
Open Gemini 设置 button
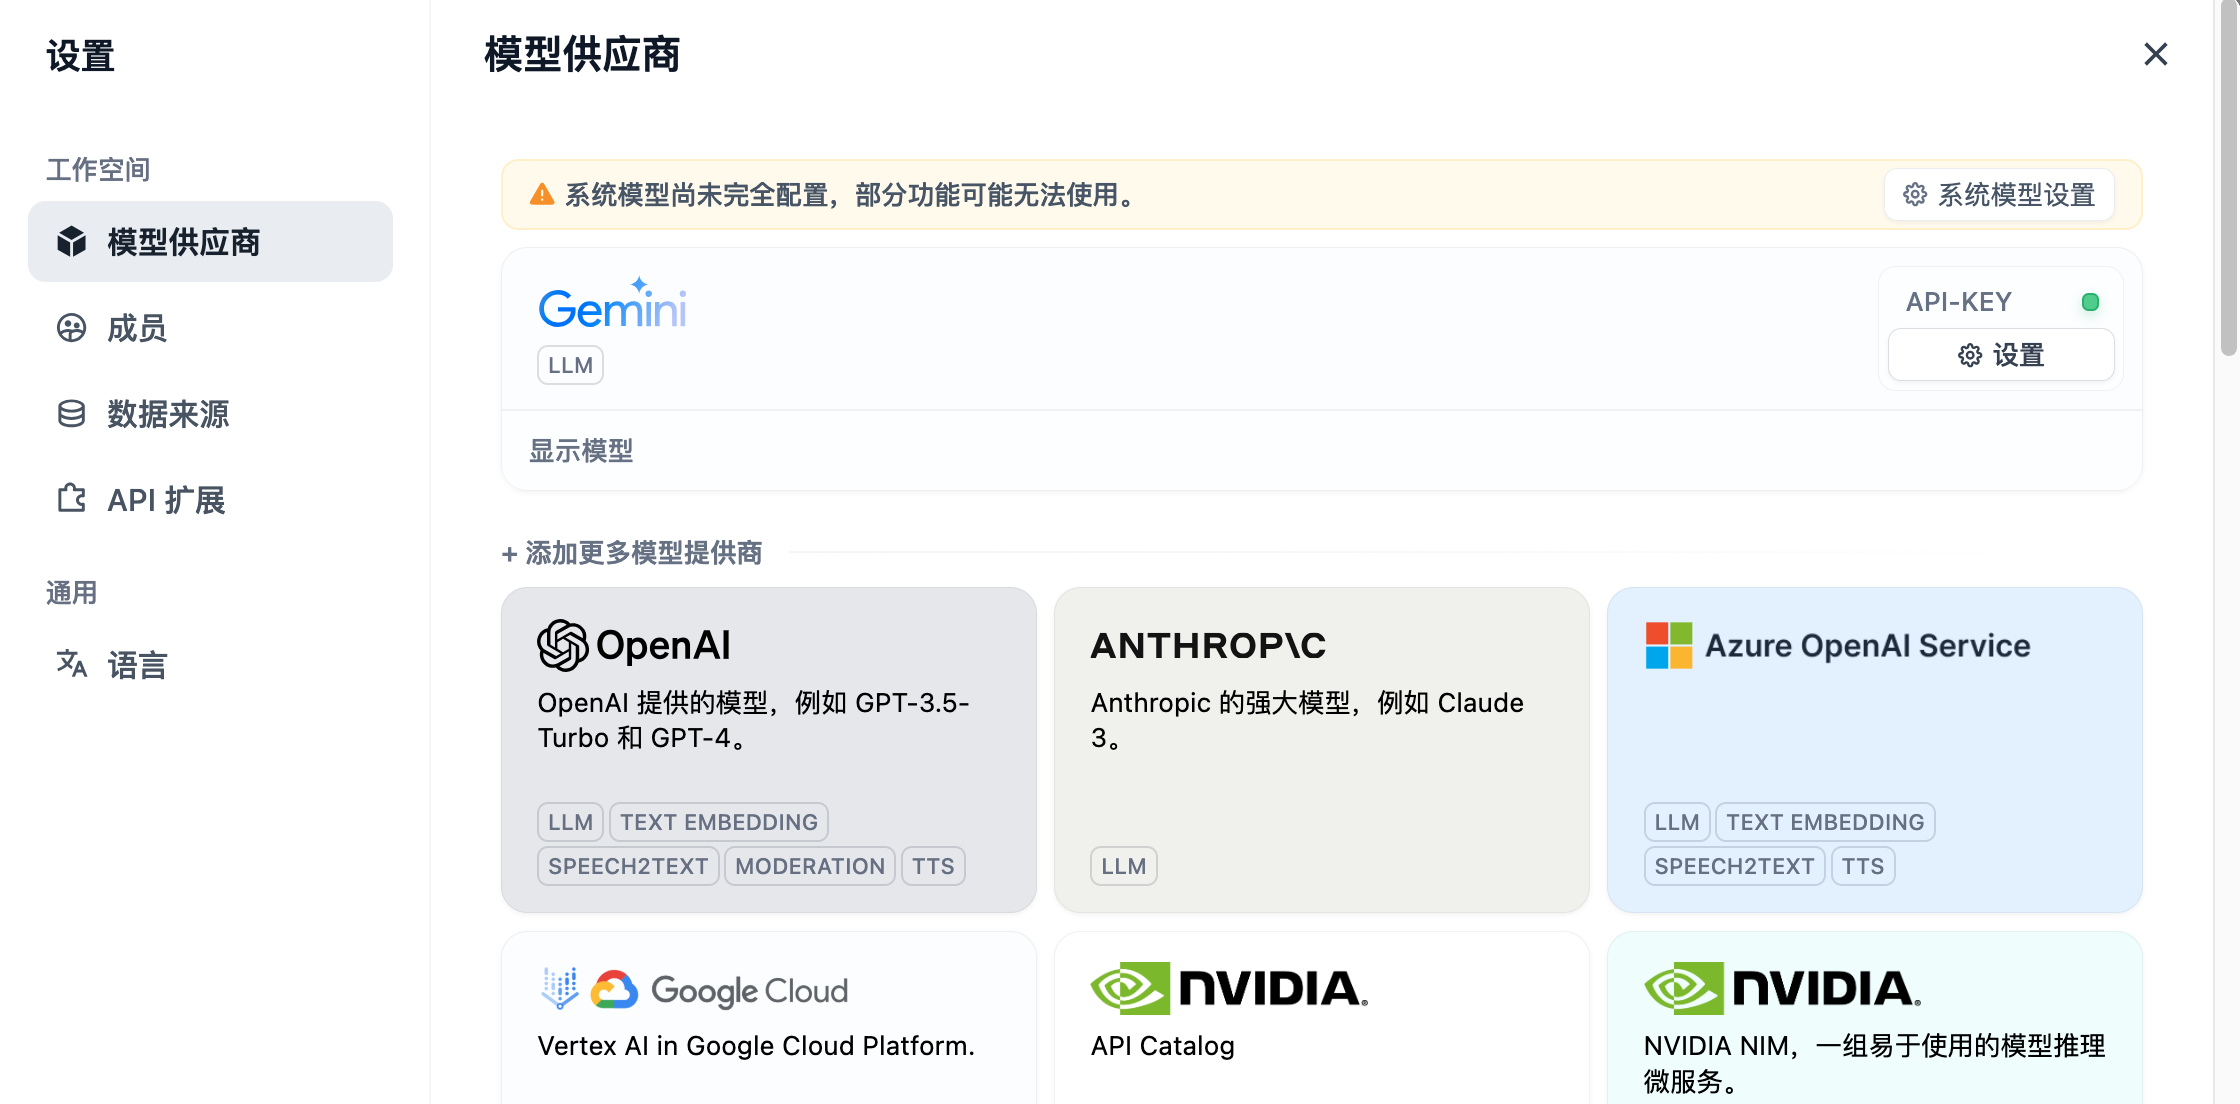[2001, 355]
